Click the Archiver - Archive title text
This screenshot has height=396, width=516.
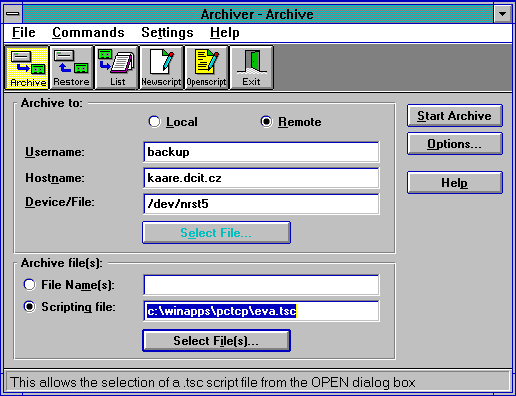click(x=257, y=14)
